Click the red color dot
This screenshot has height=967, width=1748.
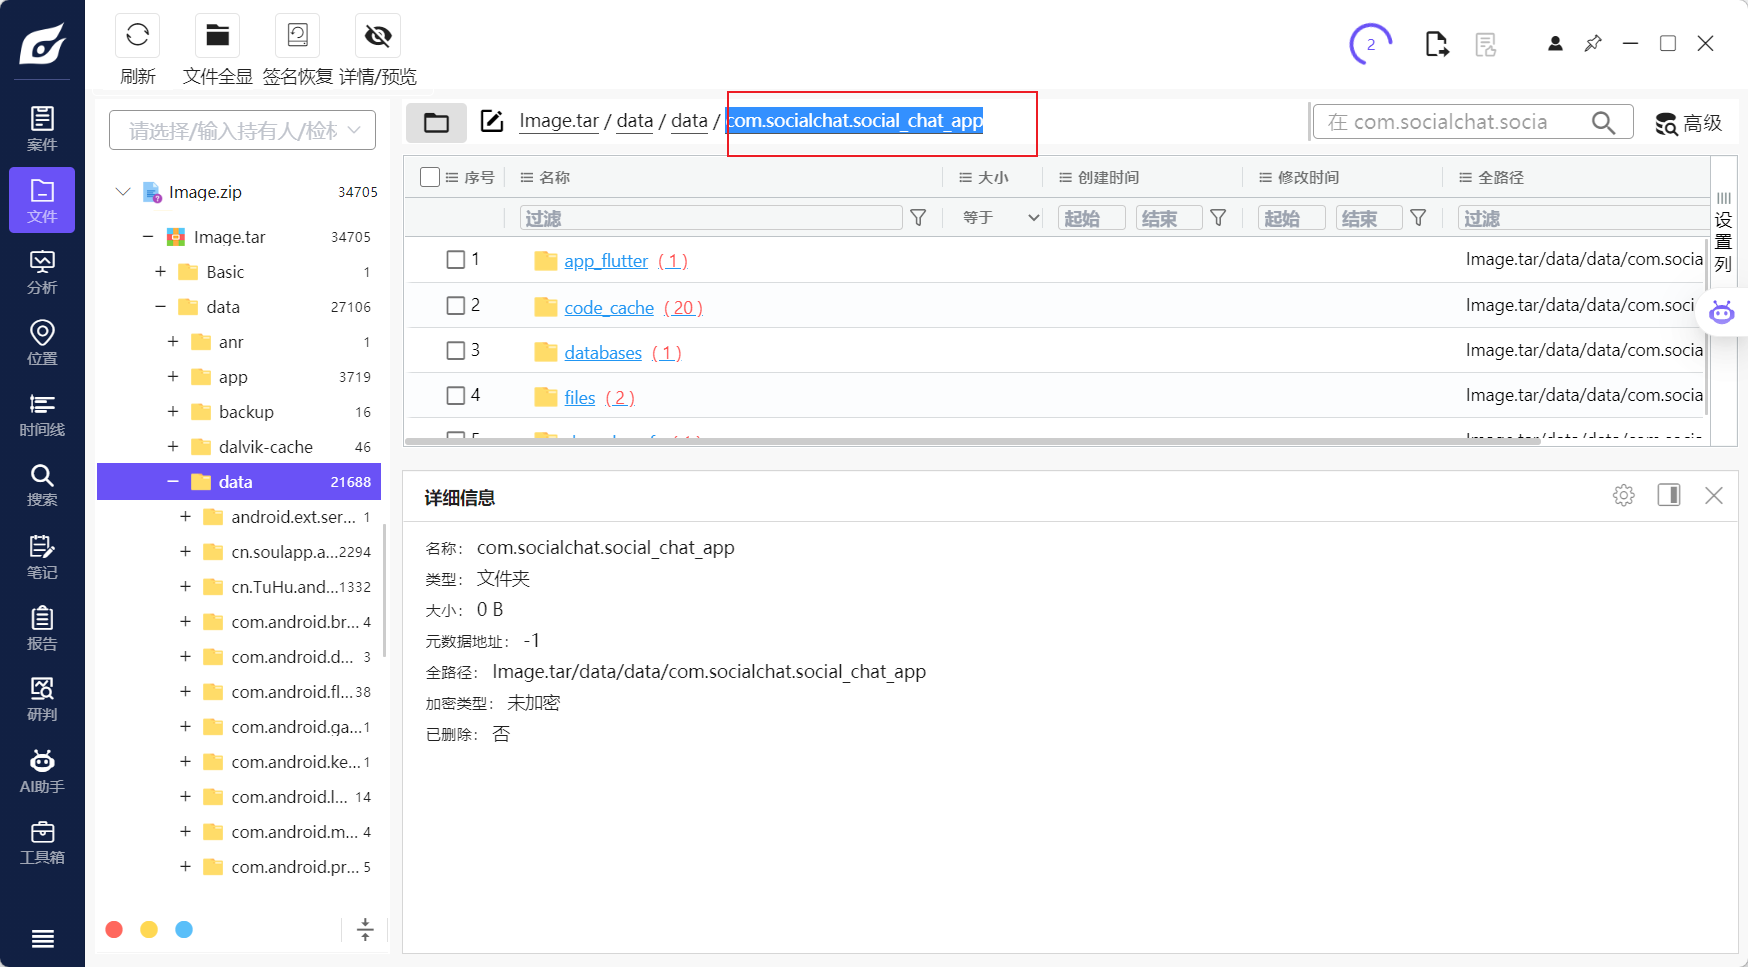pos(114,930)
